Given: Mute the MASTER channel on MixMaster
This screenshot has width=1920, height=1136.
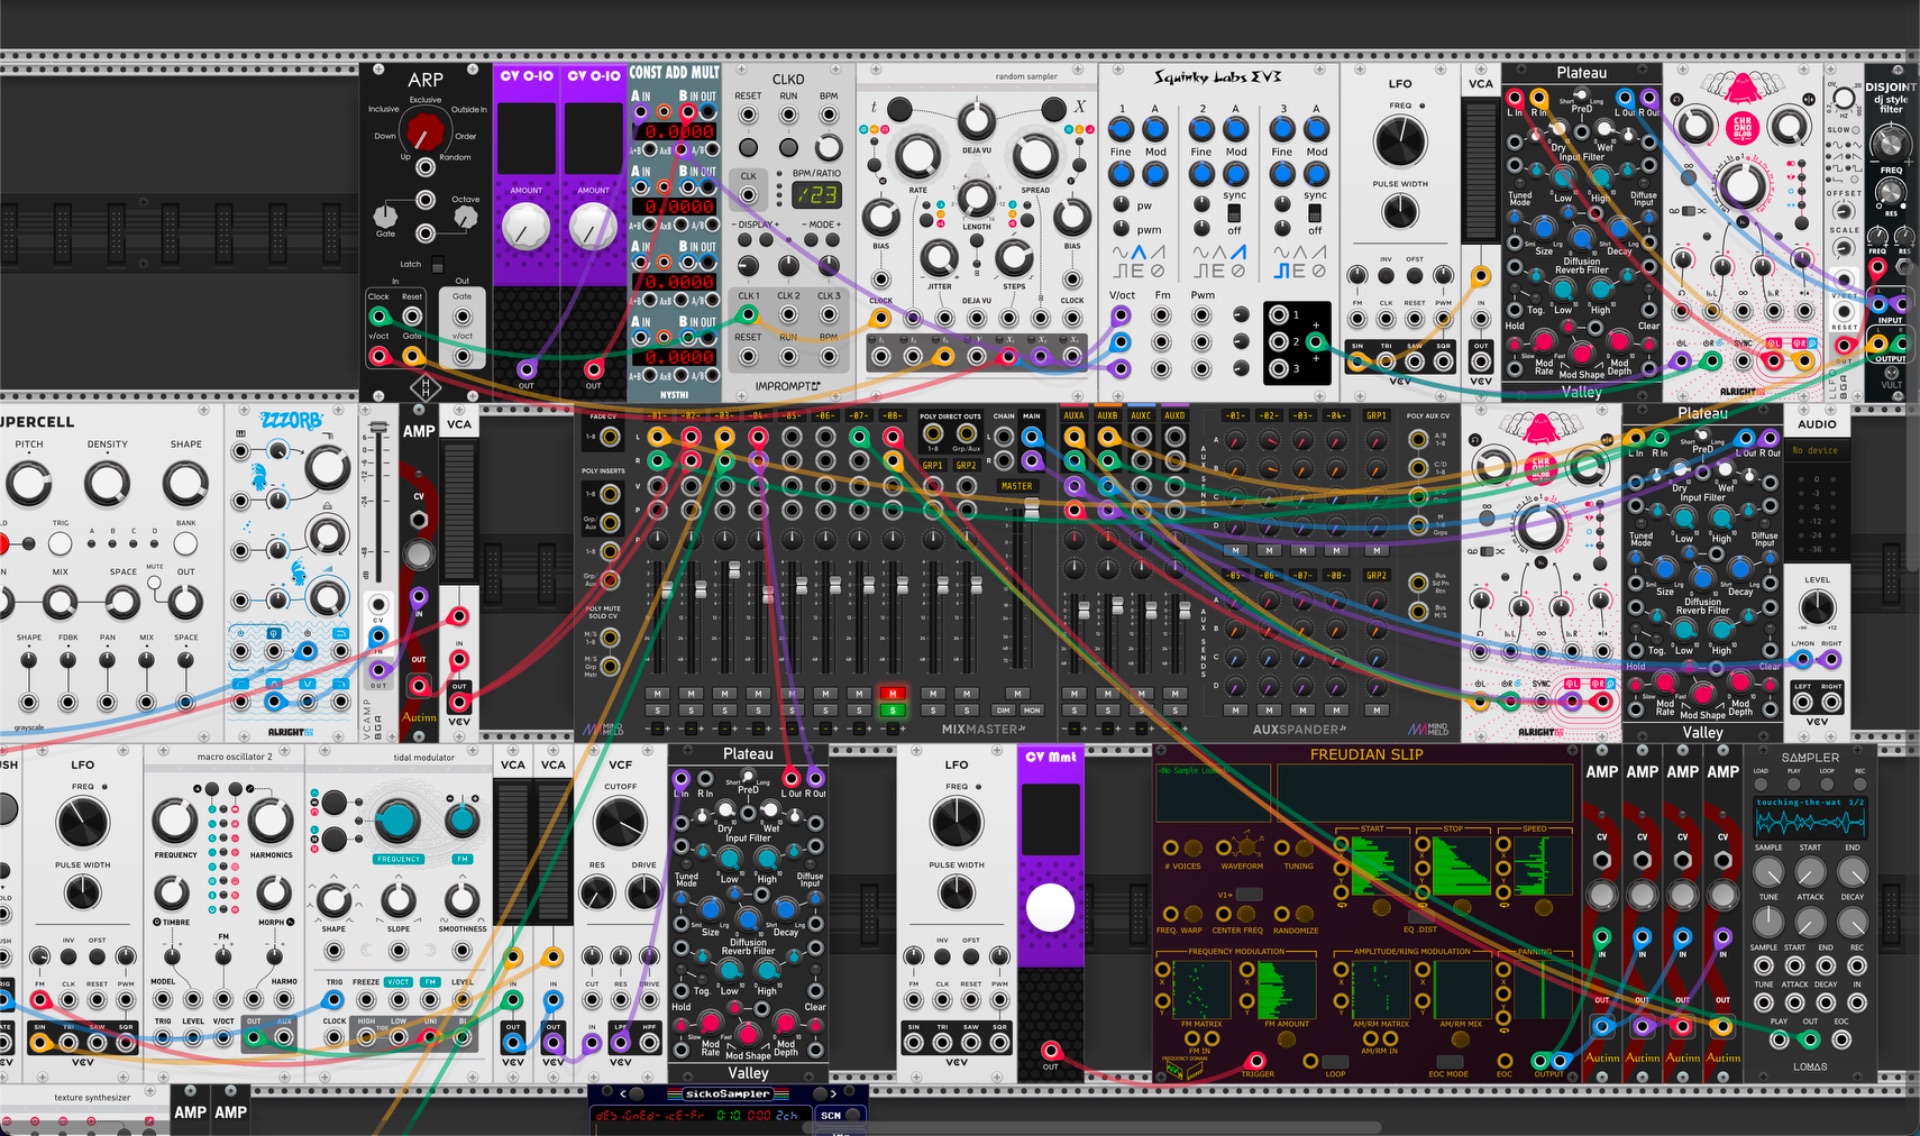Looking at the screenshot, I should [x=1017, y=693].
